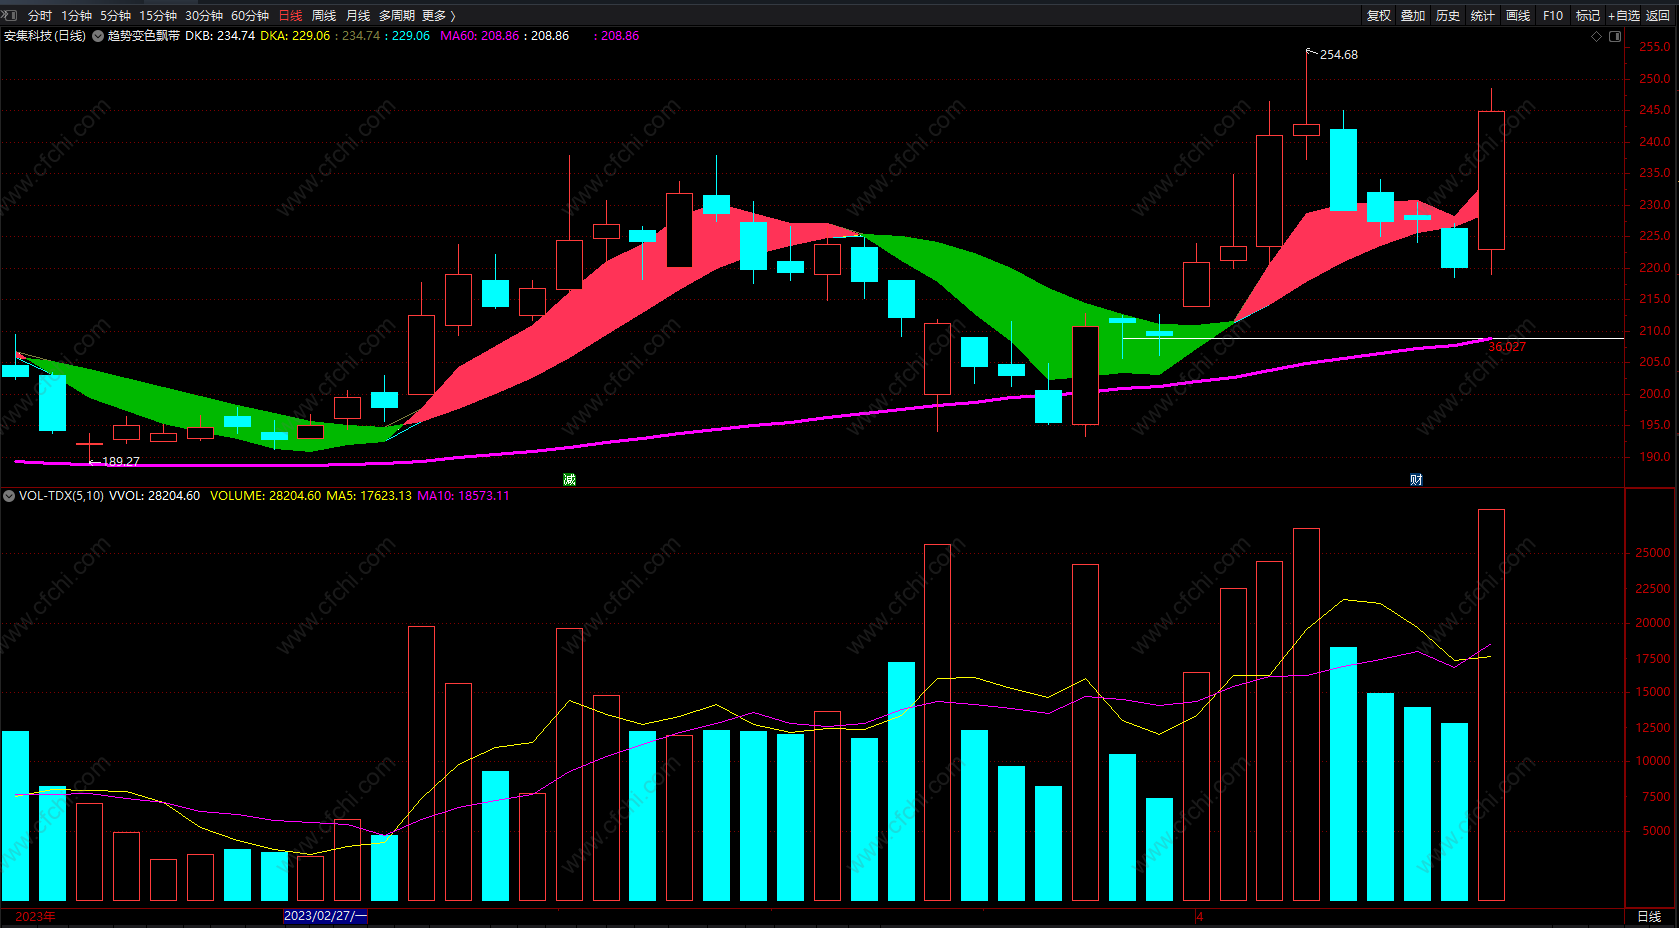
Task: Click the 190.0 price axis label
Action: [1654, 457]
